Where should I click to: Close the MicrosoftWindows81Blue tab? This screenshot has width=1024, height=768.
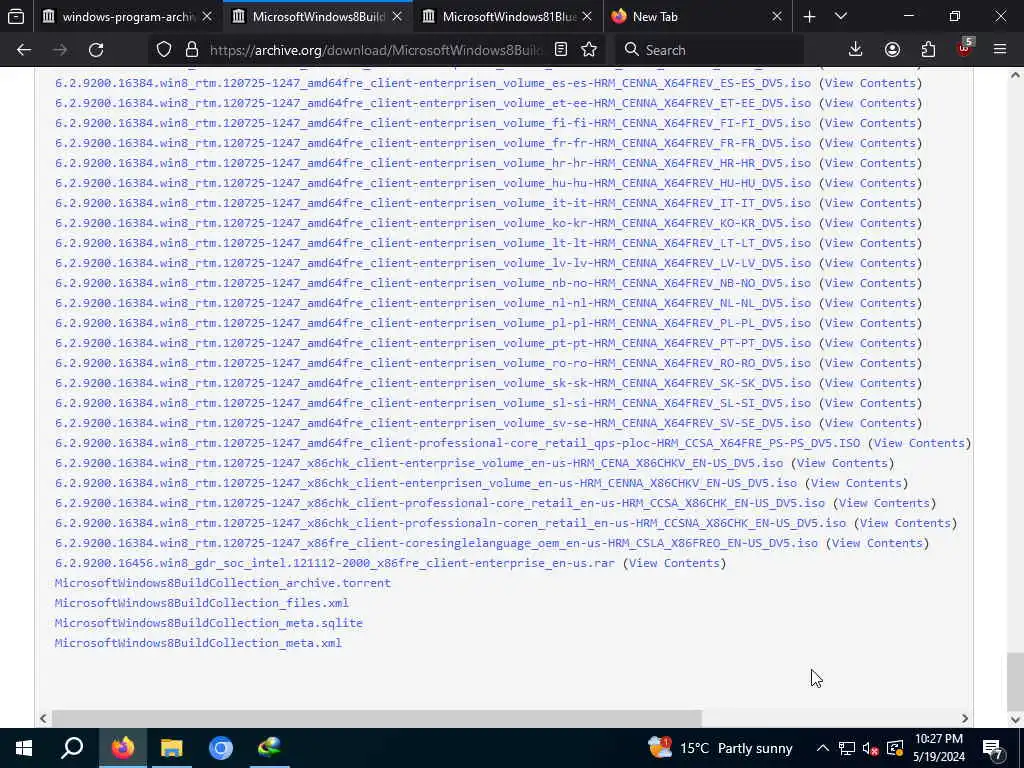[x=587, y=16]
